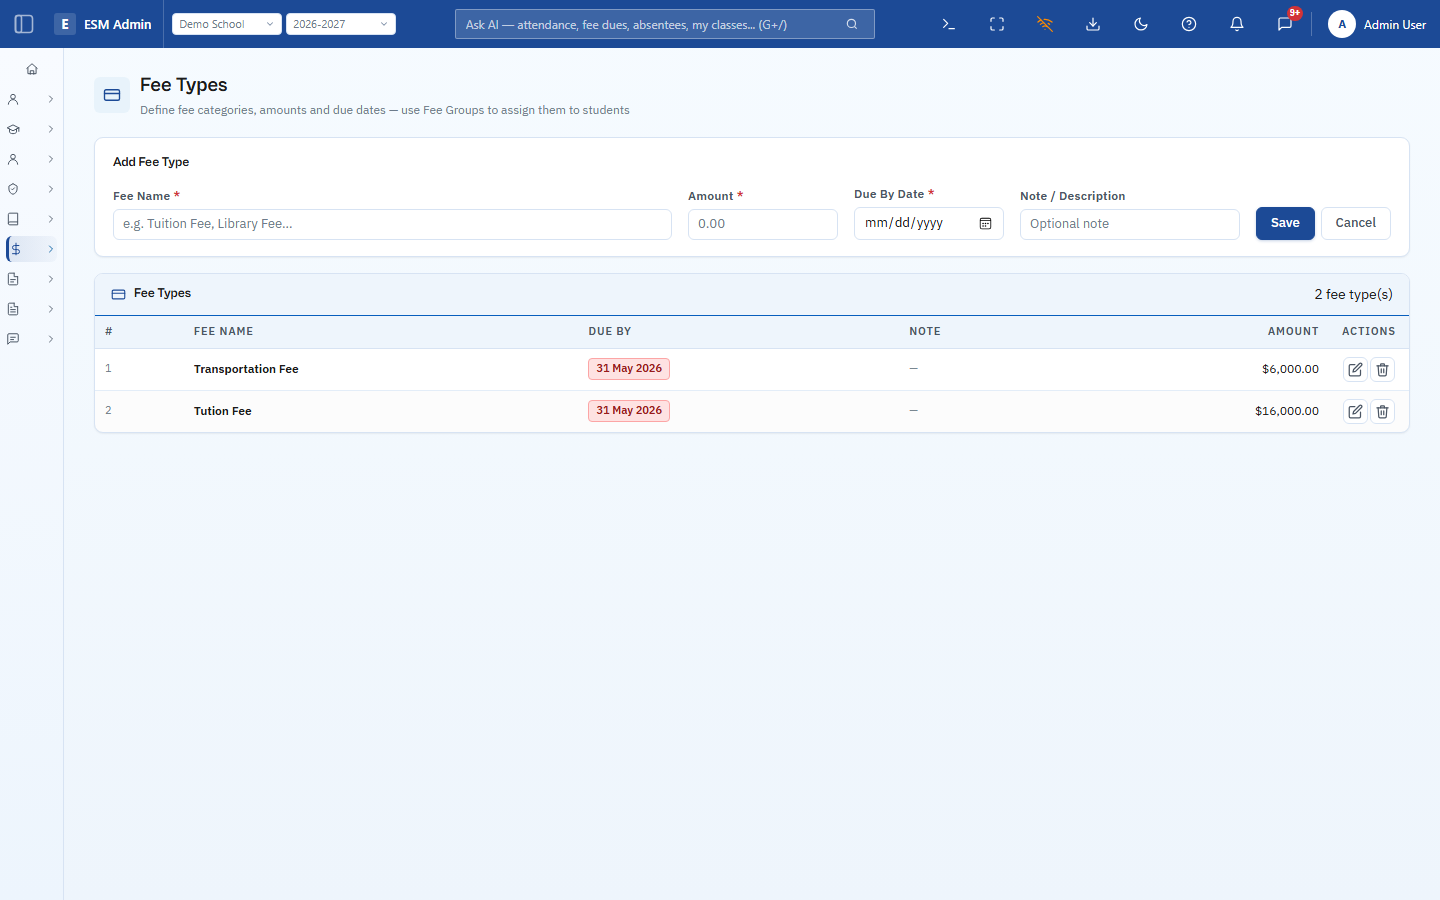Click the orange offline wifi icon
The image size is (1440, 900).
click(x=1045, y=24)
